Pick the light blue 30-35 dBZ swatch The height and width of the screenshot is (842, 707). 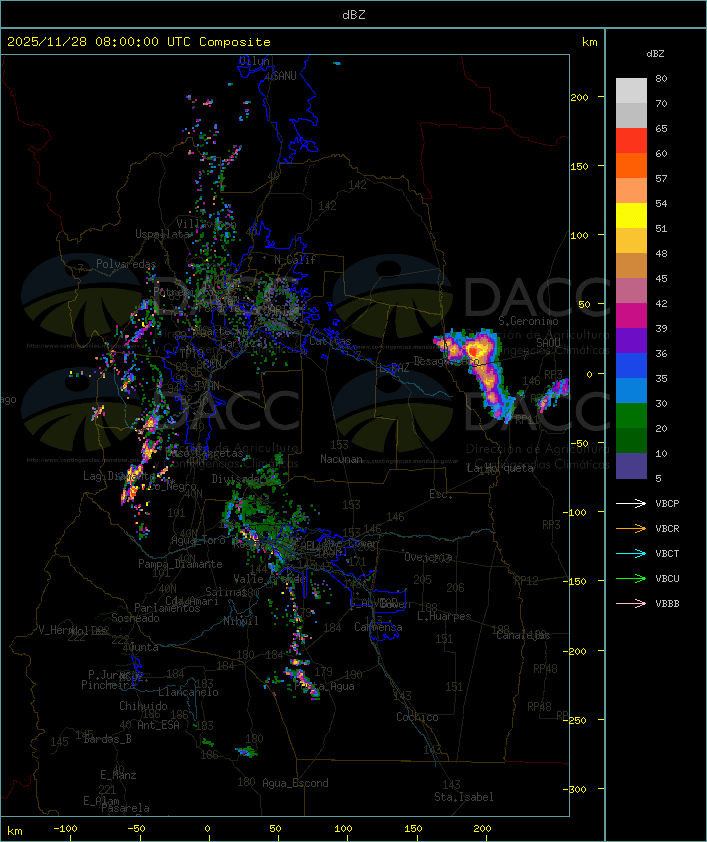tap(631, 390)
